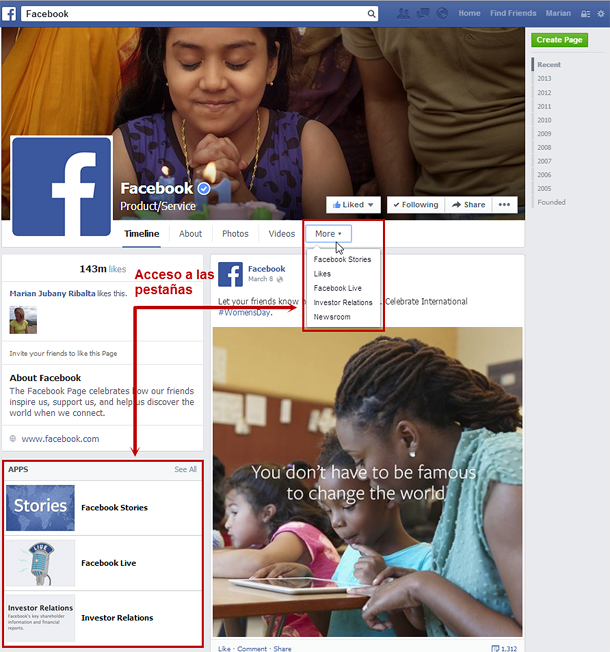Click the globe icon next to www.facebook.com
The height and width of the screenshot is (652, 610).
point(13,439)
